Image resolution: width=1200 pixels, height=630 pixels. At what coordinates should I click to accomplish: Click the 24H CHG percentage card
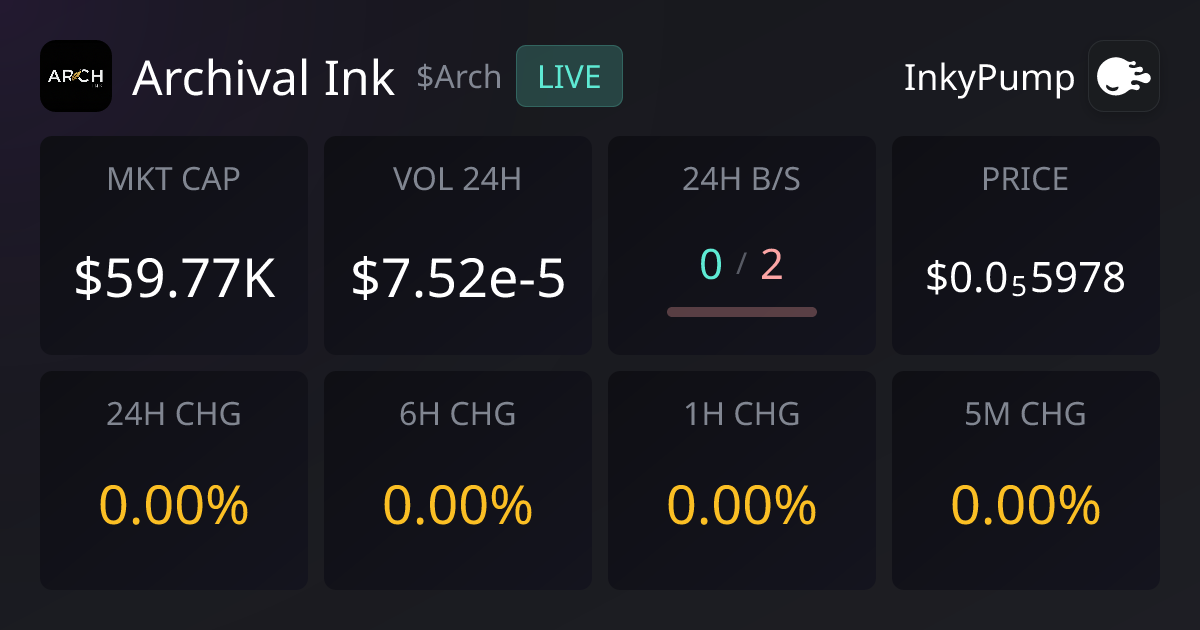pyautogui.click(x=174, y=480)
